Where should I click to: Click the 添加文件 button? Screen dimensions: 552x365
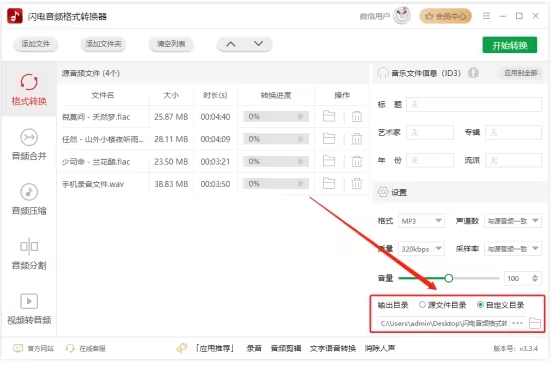(36, 44)
